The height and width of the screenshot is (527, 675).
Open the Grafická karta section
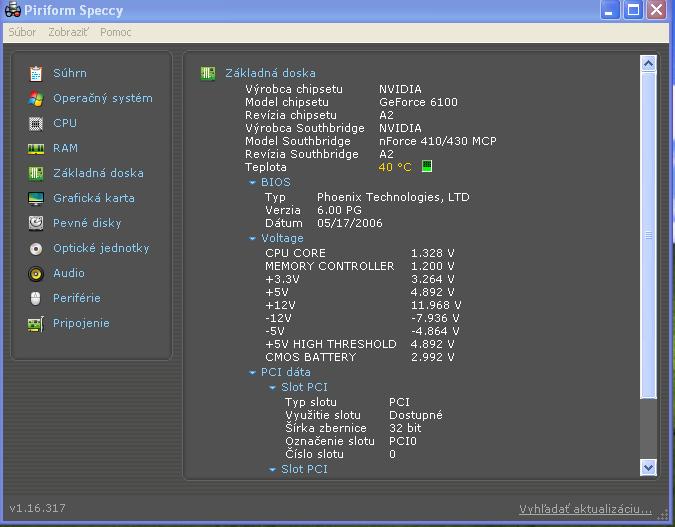(x=93, y=198)
